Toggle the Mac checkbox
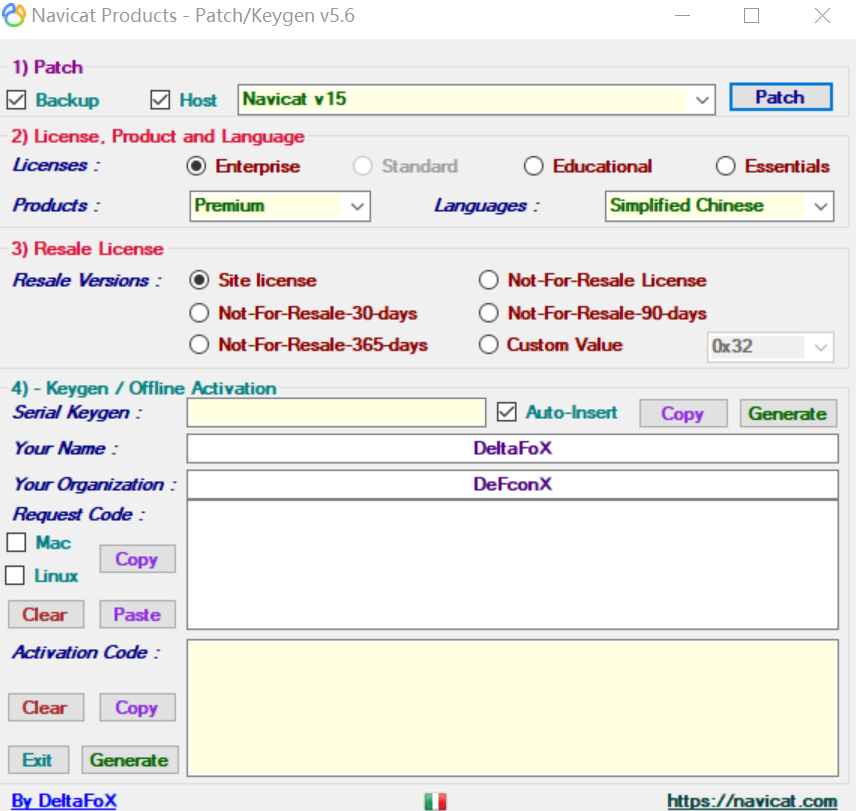This screenshot has height=811, width=856. click(x=16, y=542)
